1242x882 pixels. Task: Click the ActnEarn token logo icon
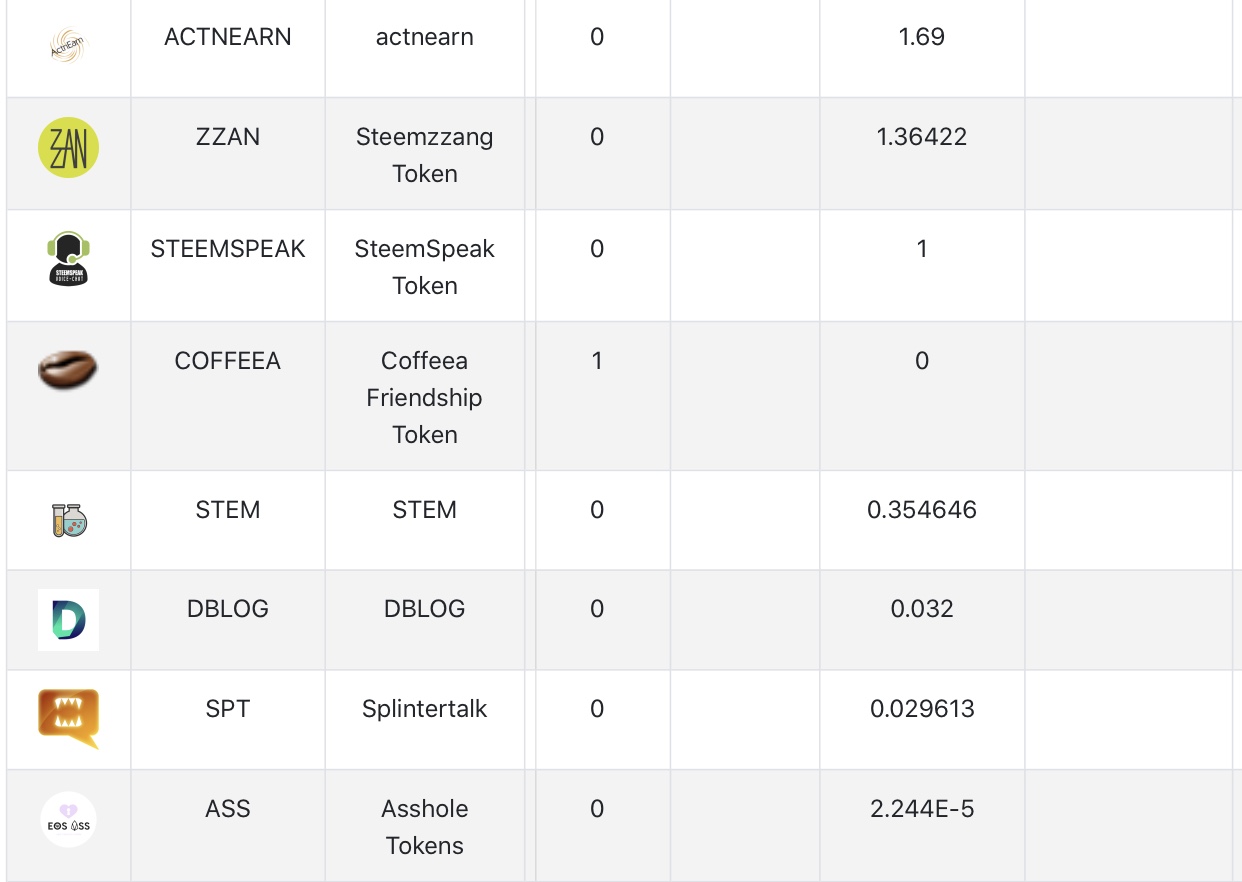pyautogui.click(x=68, y=46)
